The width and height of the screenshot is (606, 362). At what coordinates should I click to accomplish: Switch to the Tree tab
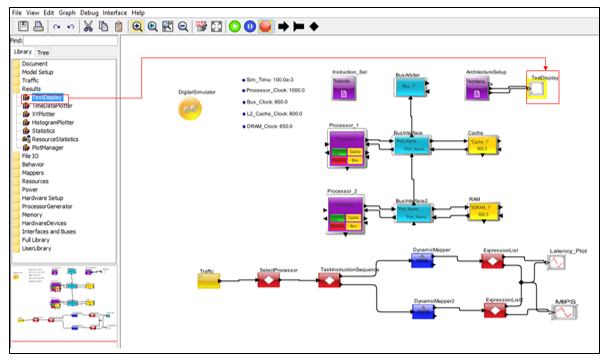[x=43, y=52]
